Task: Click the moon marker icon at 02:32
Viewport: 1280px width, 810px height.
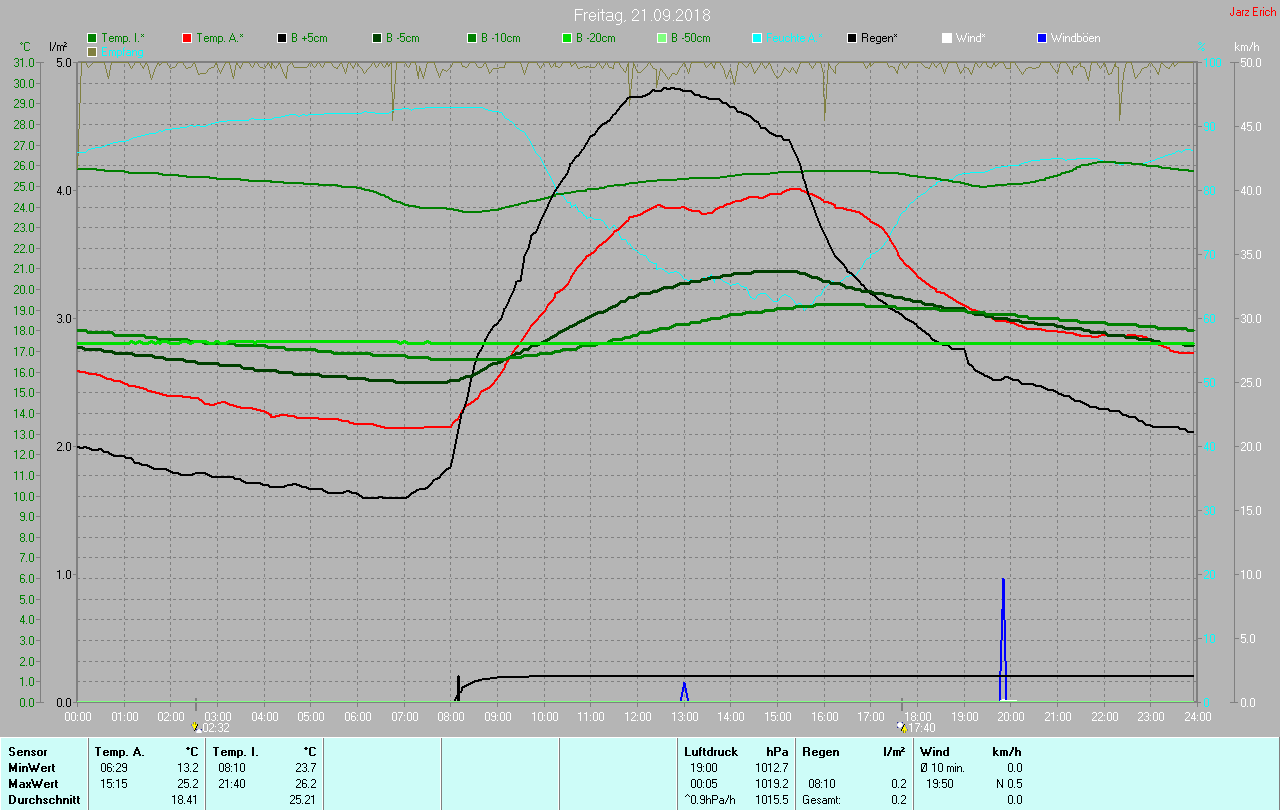Action: (196, 727)
